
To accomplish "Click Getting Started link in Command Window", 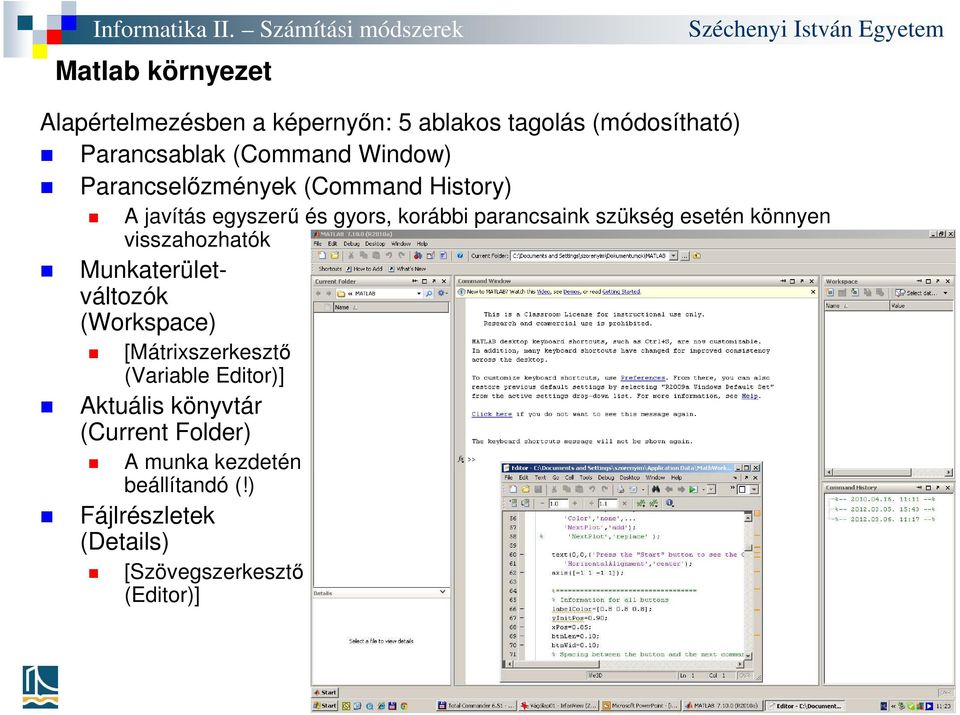I will point(621,291).
